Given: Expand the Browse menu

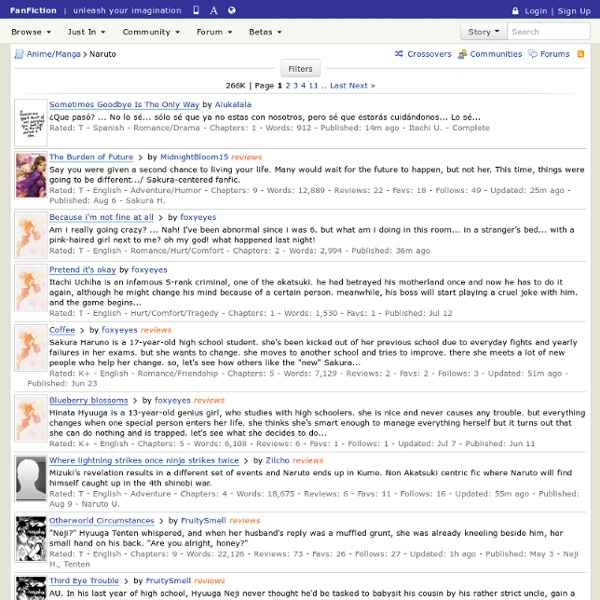Looking at the screenshot, I should [31, 32].
